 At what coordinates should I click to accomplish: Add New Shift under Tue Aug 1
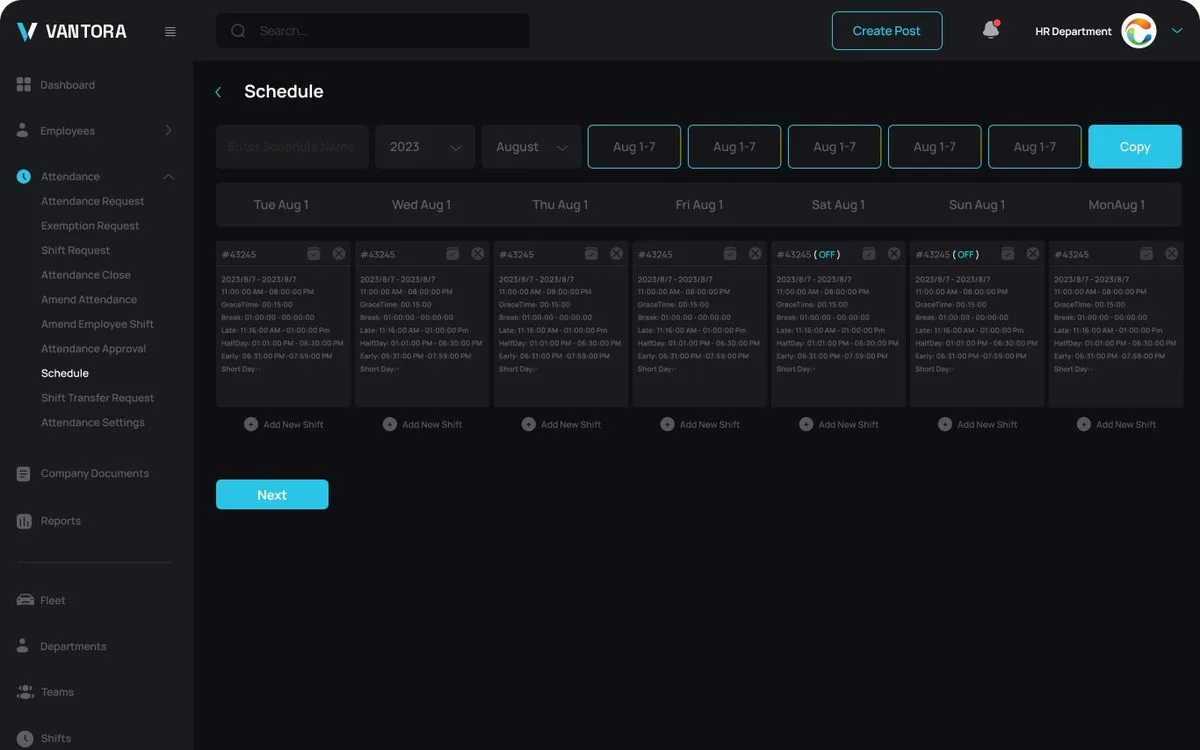coord(284,425)
